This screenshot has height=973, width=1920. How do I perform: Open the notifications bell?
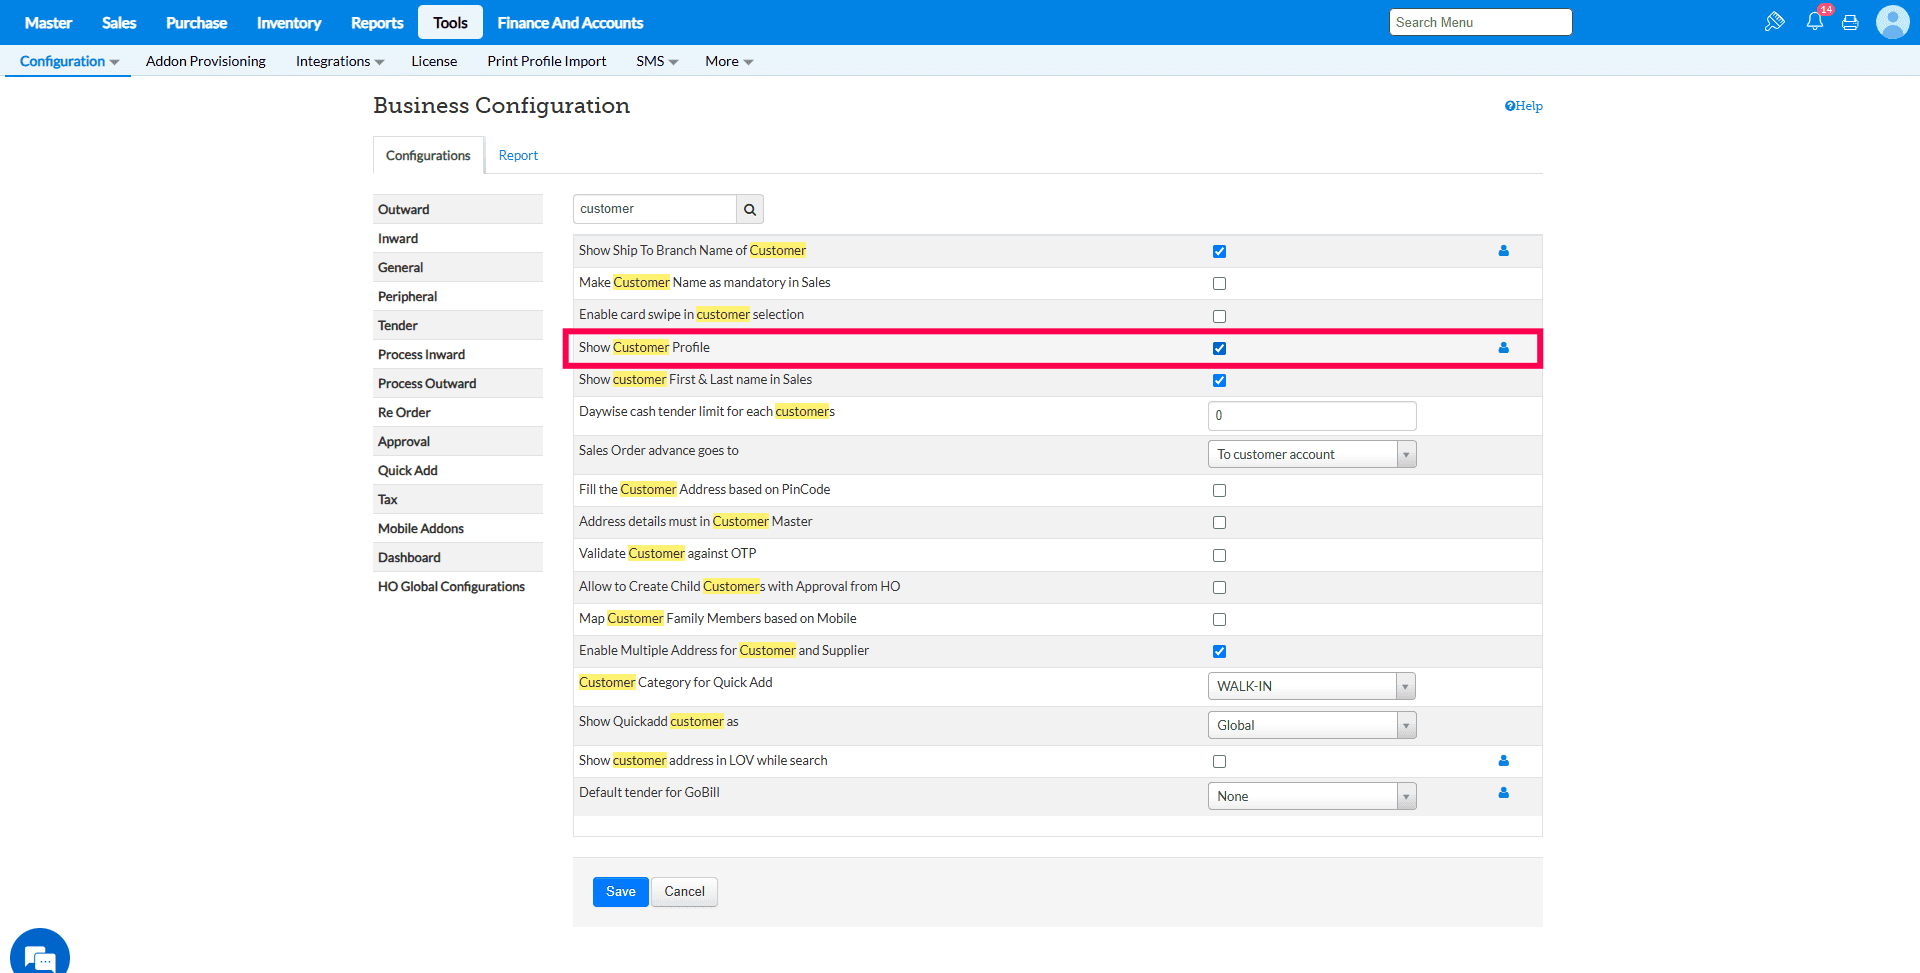[x=1814, y=22]
